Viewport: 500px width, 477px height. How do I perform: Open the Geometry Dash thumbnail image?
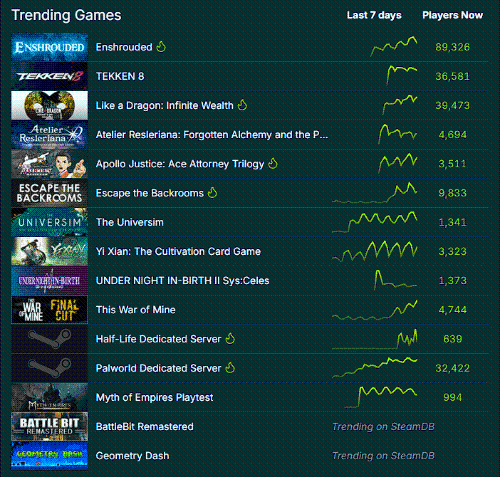click(x=49, y=455)
